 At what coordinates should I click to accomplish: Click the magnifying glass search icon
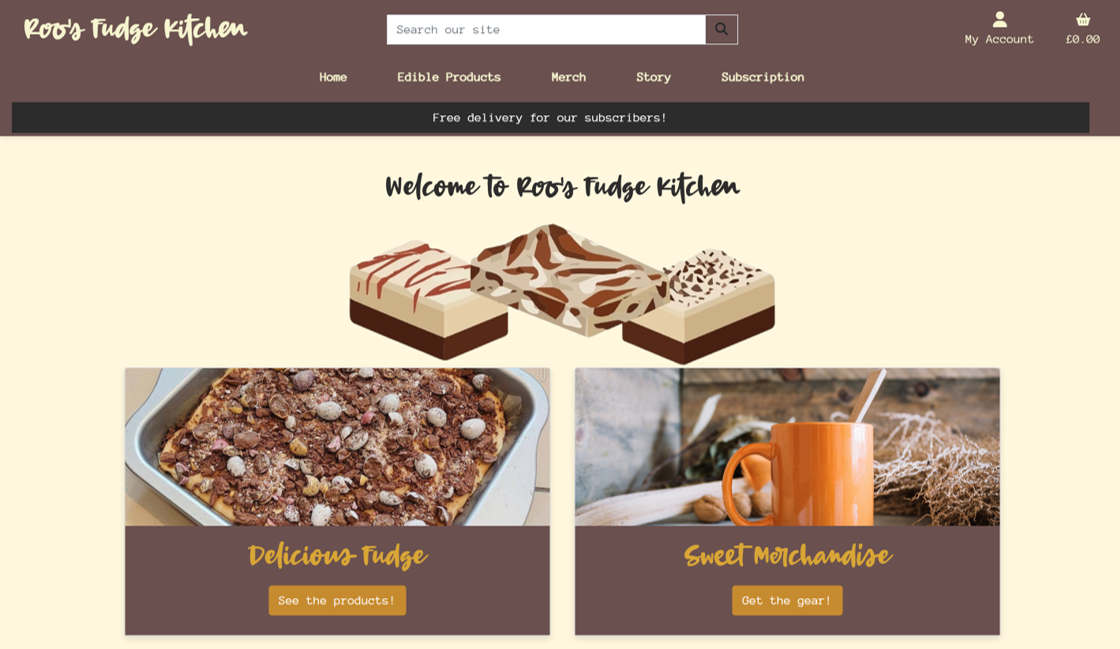[721, 29]
